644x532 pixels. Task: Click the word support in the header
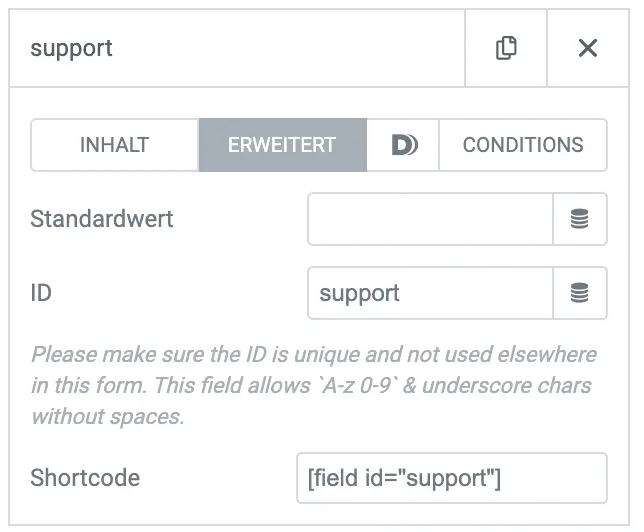(x=71, y=49)
